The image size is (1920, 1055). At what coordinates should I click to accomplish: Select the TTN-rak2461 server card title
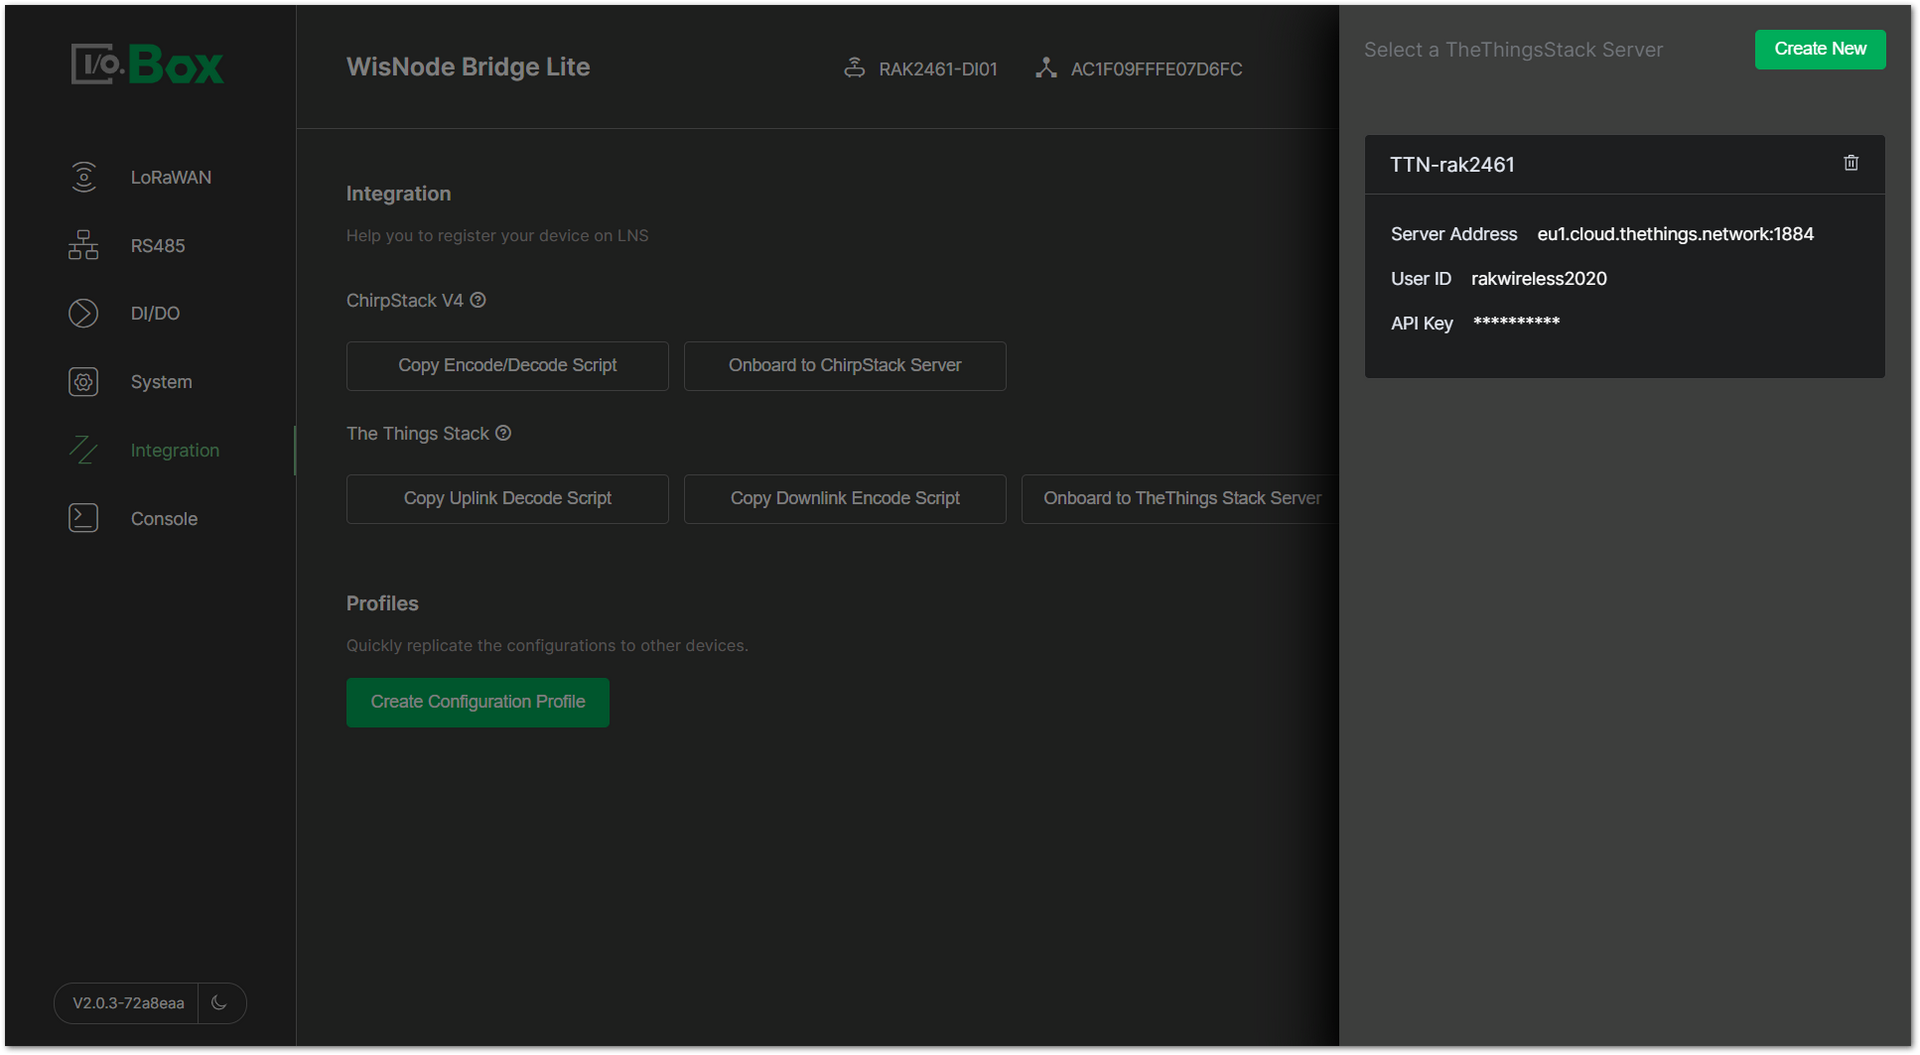click(1452, 165)
